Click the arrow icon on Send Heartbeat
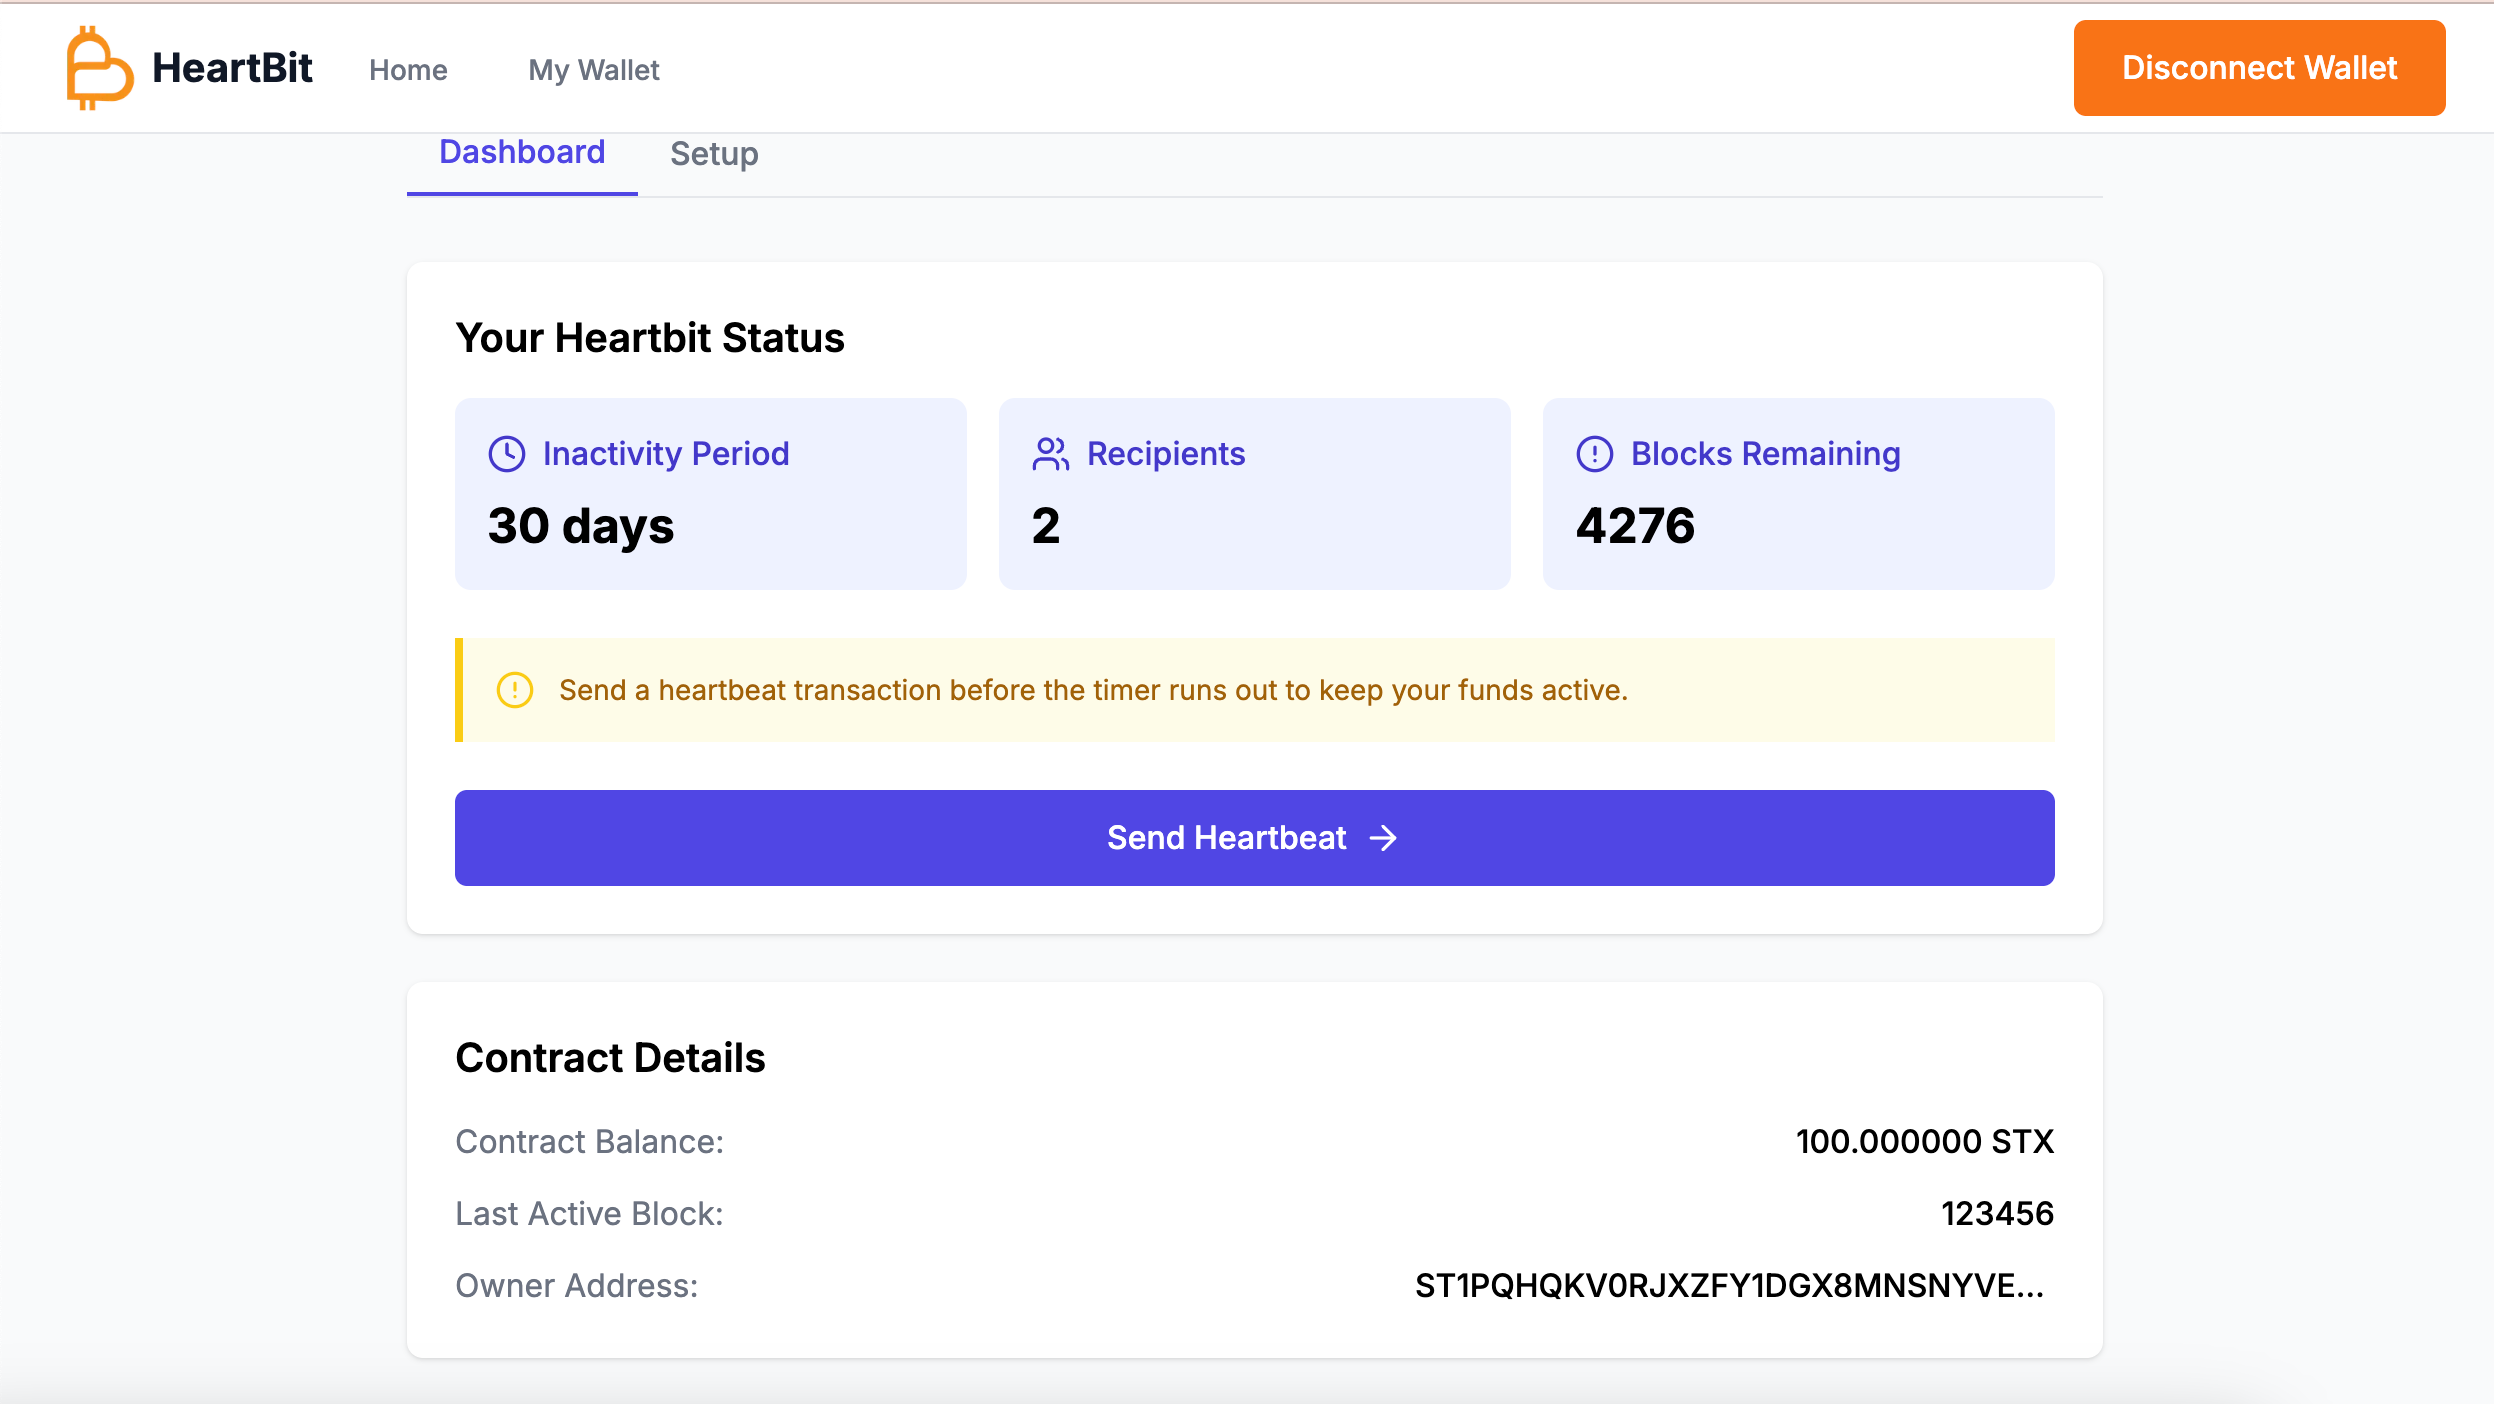 click(1383, 838)
